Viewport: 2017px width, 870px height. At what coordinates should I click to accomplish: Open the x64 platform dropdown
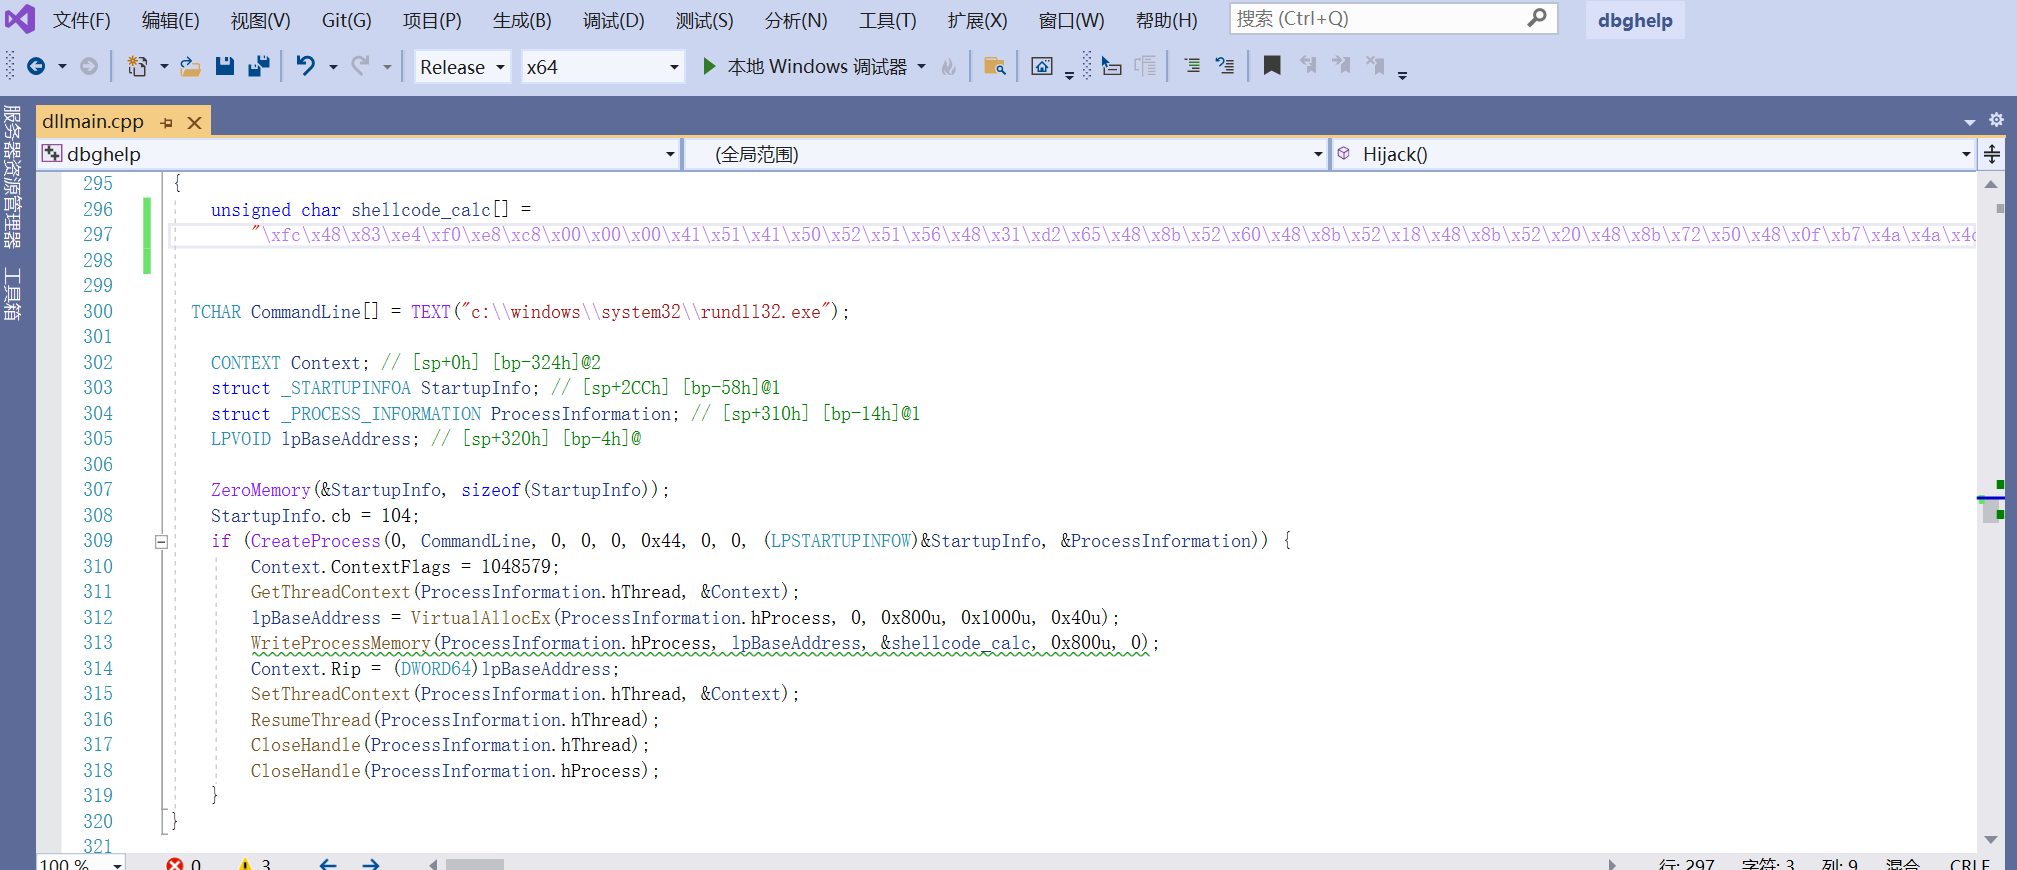[603, 67]
